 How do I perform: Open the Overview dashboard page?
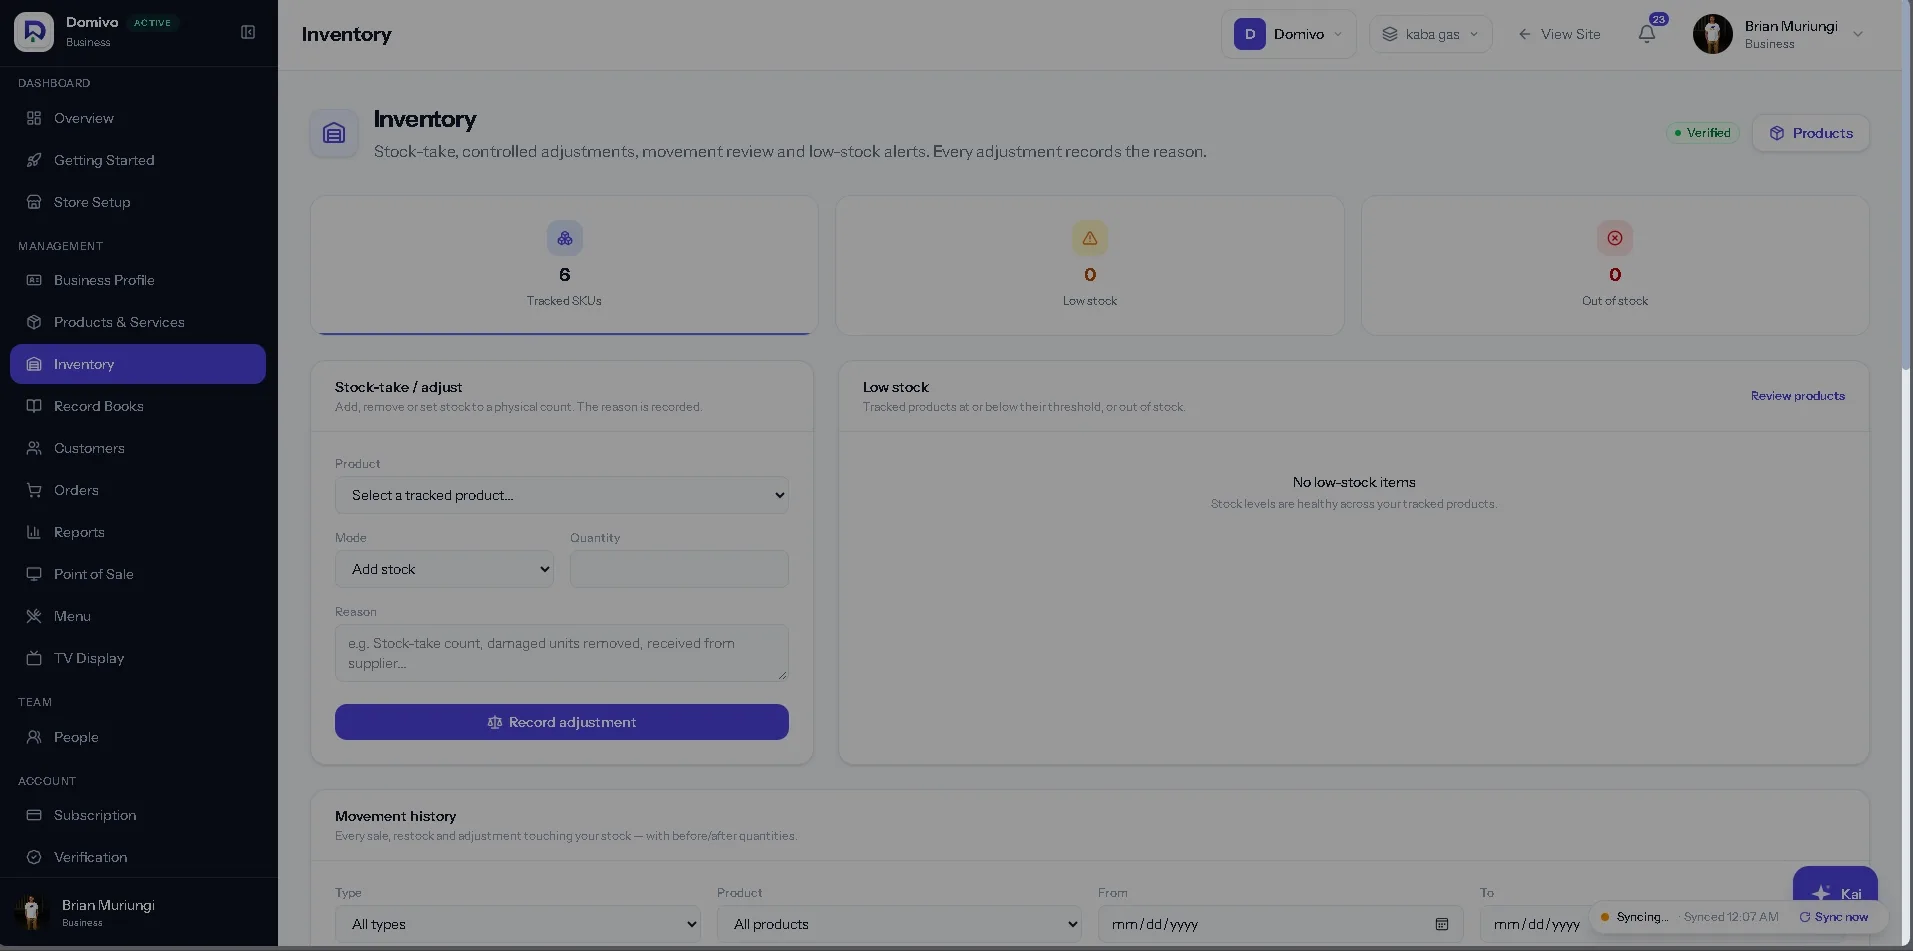(x=138, y=118)
